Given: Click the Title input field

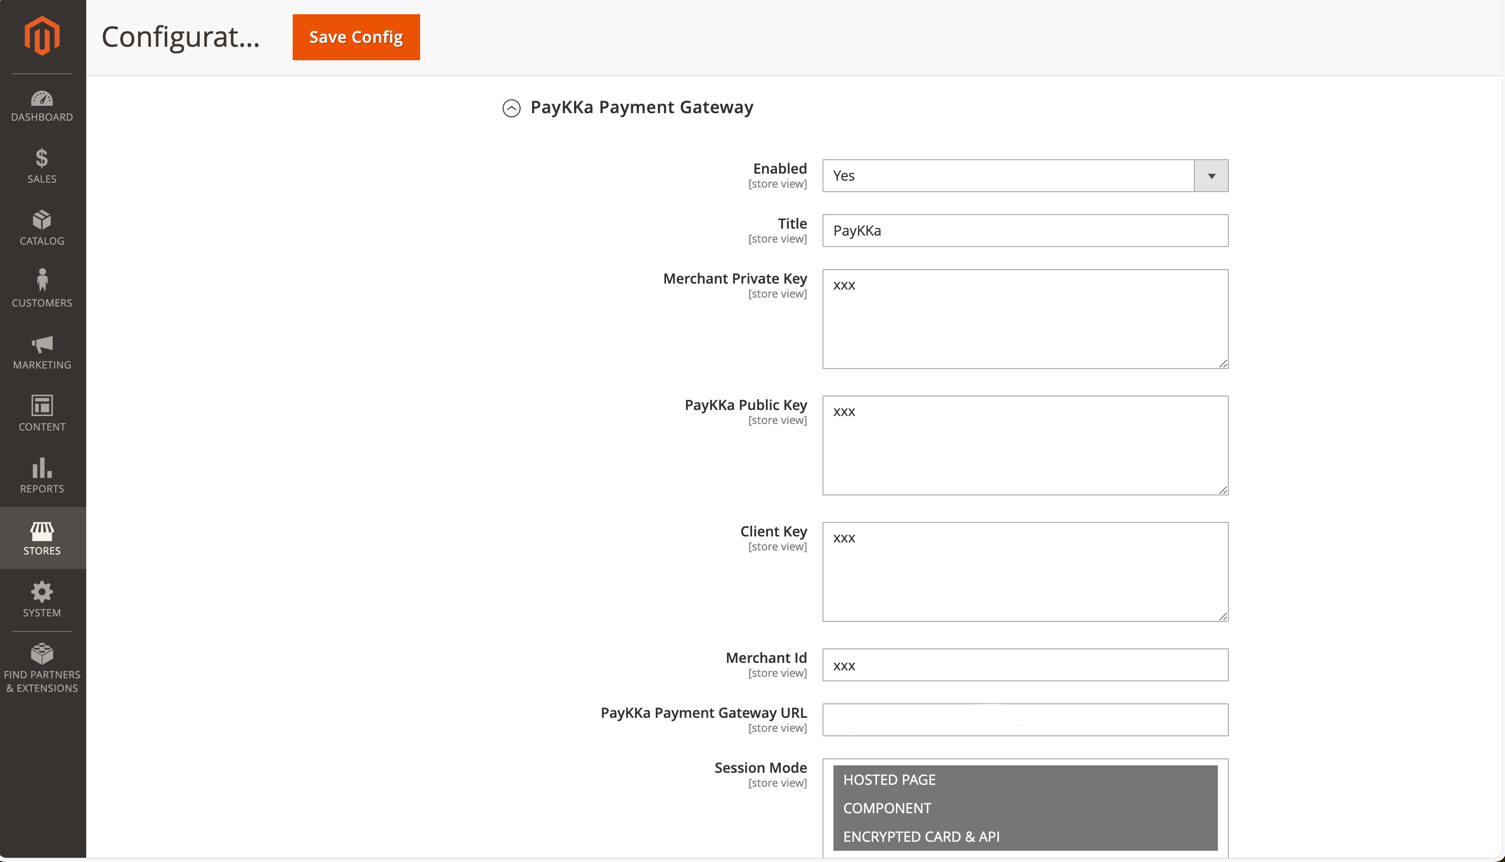Looking at the screenshot, I should point(1025,231).
